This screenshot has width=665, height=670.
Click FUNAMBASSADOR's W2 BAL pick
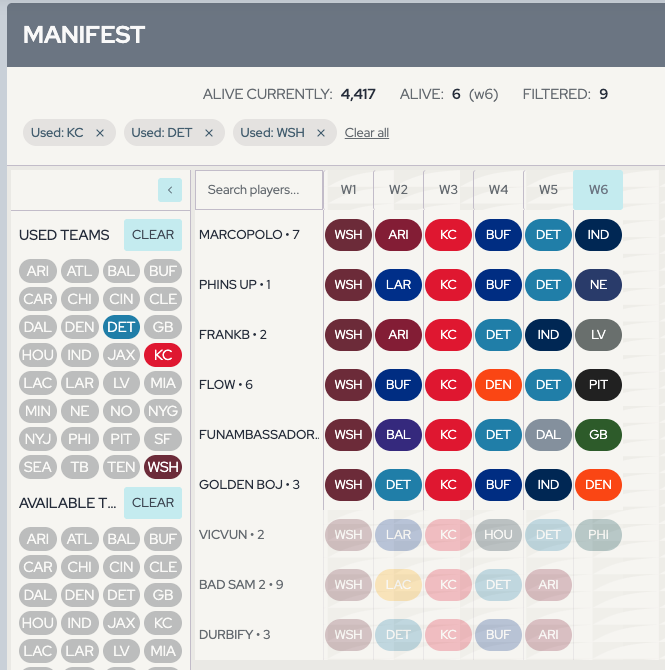point(398,435)
